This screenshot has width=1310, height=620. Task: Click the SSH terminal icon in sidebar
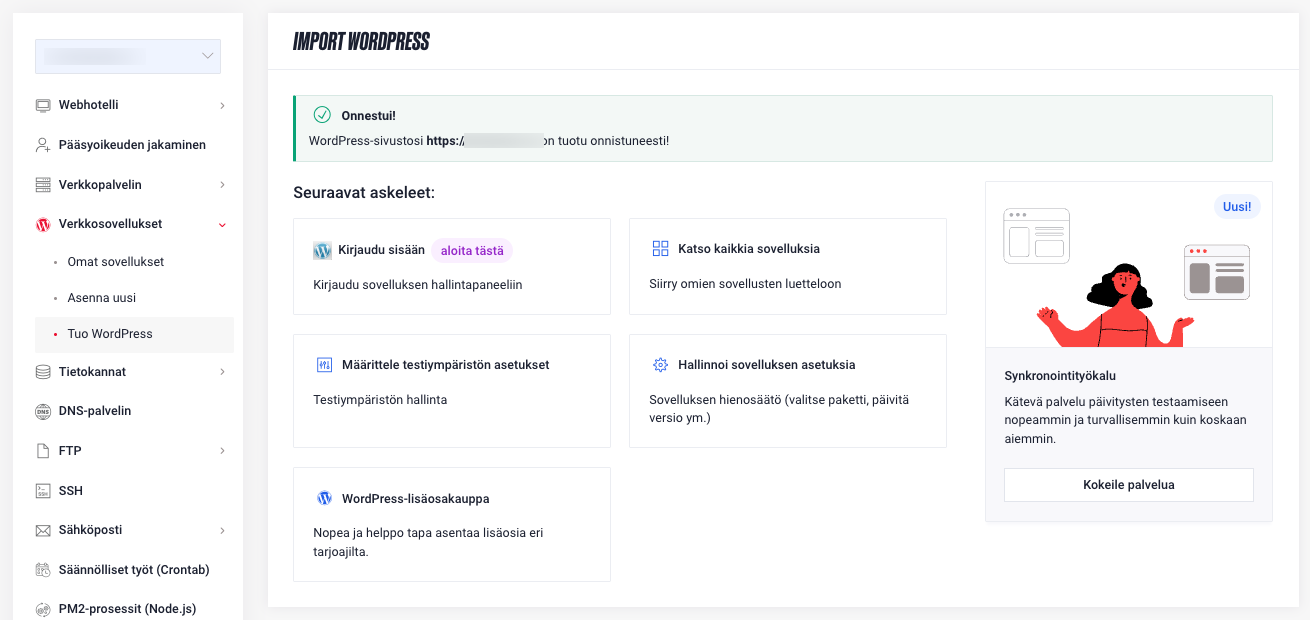pos(43,491)
